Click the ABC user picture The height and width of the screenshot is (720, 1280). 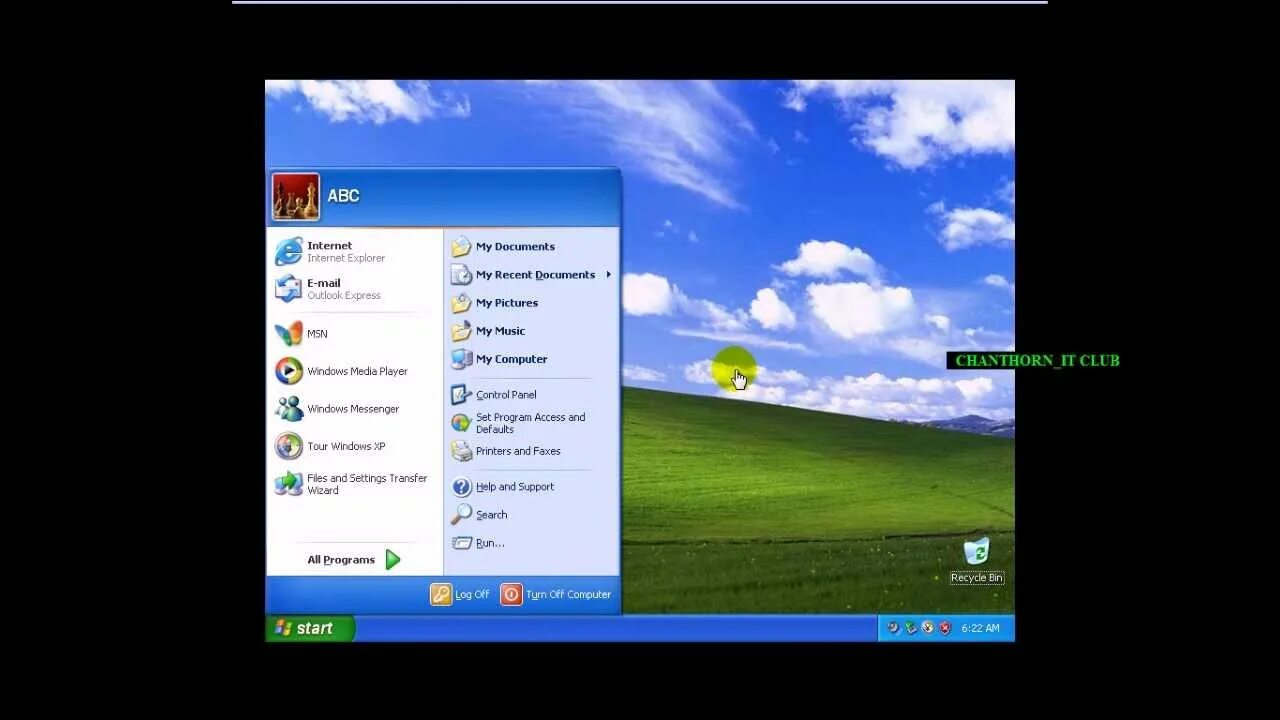(296, 196)
